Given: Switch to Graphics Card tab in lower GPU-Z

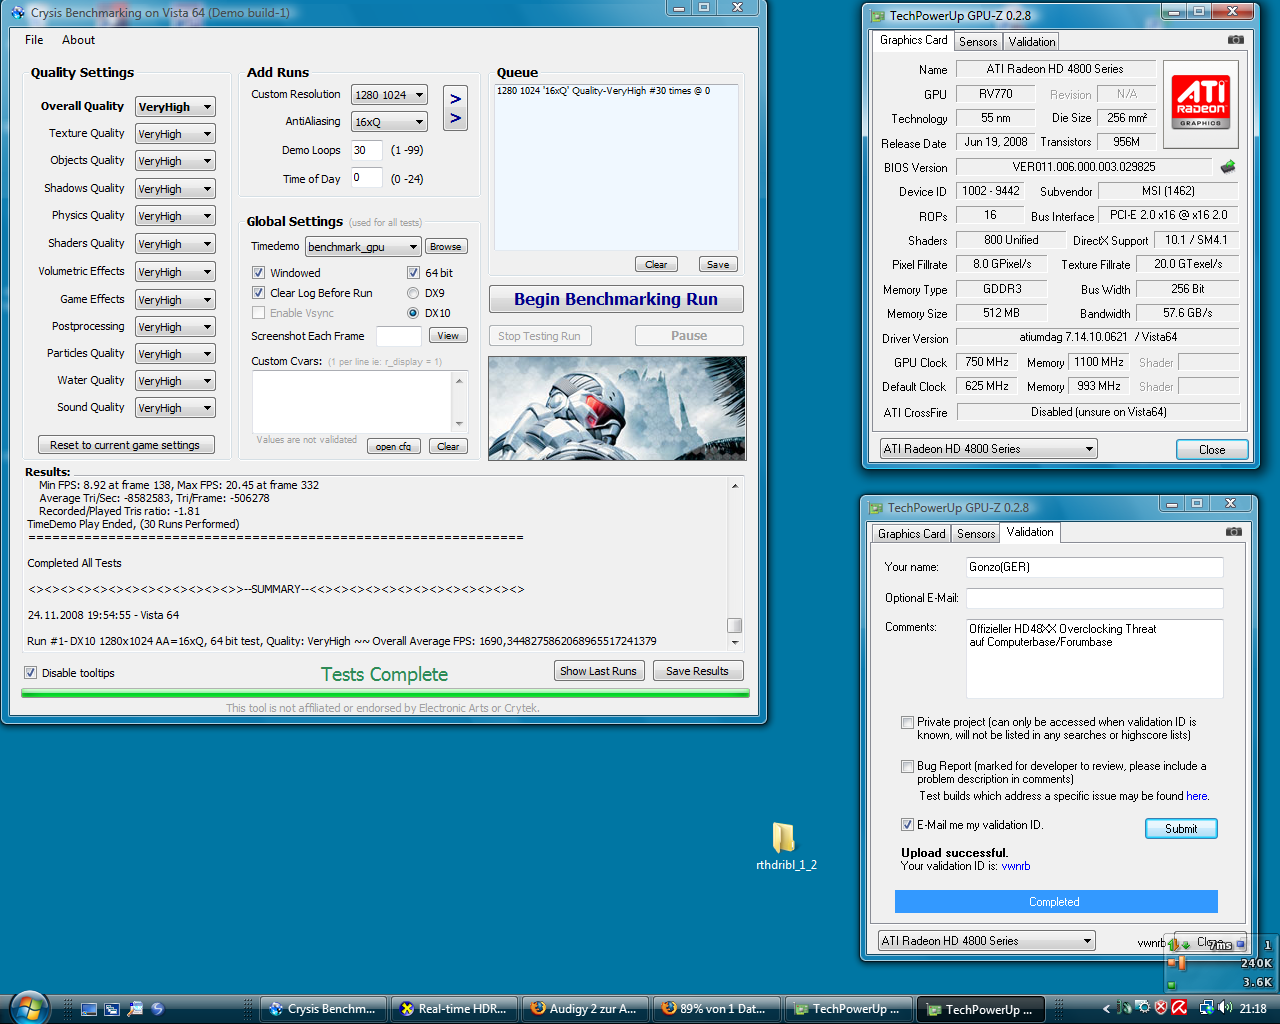Looking at the screenshot, I should tap(911, 534).
